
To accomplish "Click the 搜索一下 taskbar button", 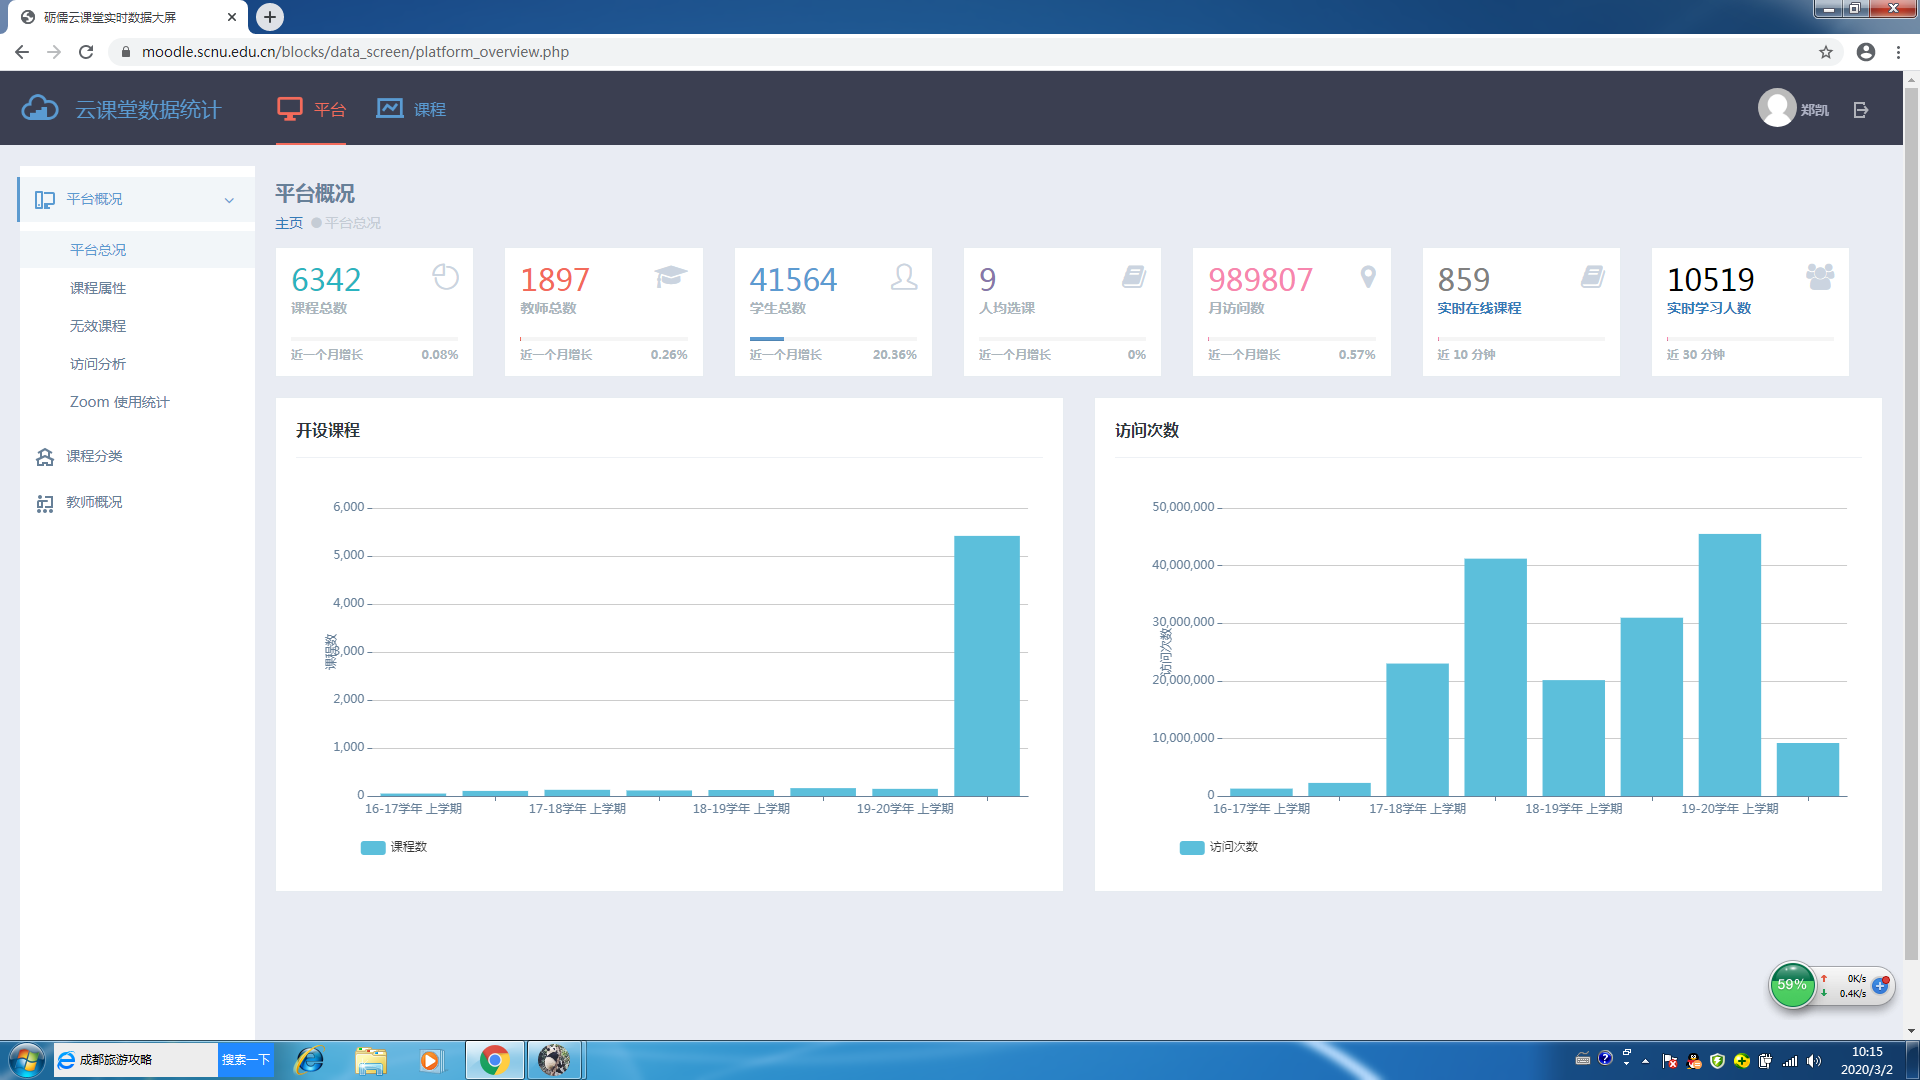I will 245,1060.
